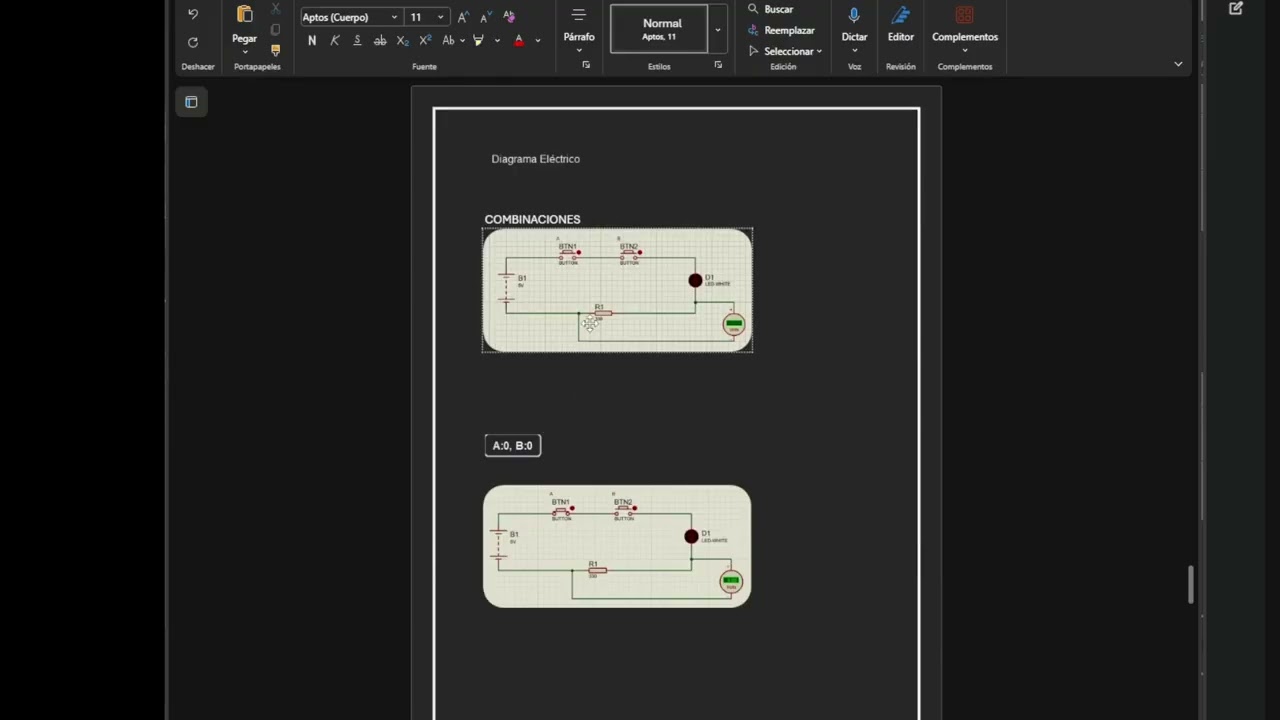Select the first circuit diagram image
The width and height of the screenshot is (1280, 720).
[617, 290]
